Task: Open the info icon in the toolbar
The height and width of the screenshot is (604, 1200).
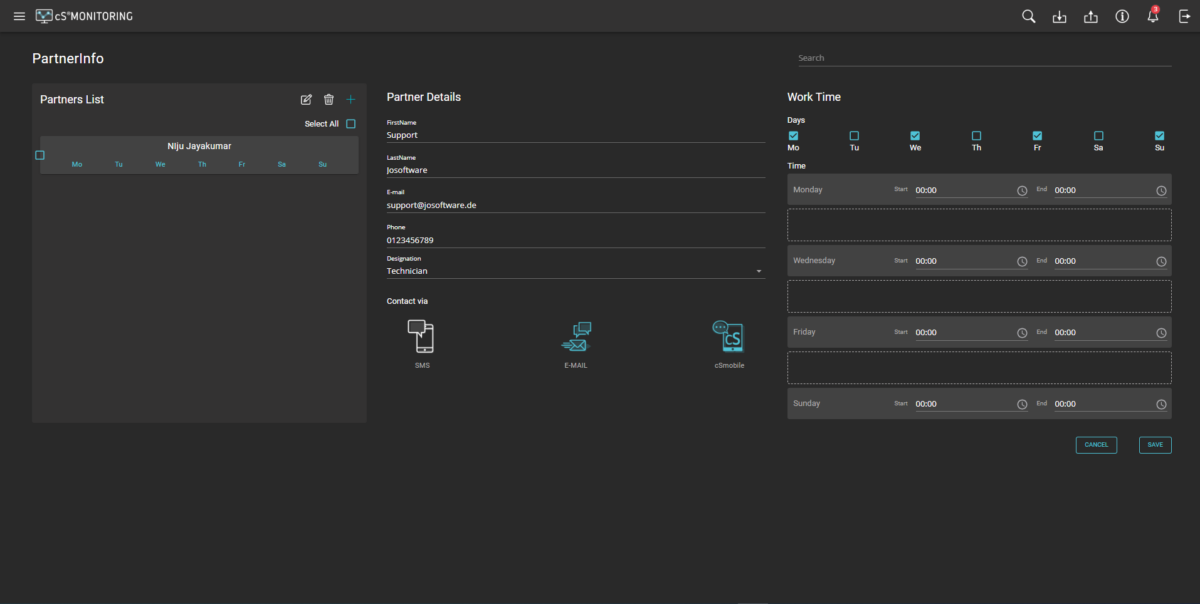Action: pos(1121,16)
